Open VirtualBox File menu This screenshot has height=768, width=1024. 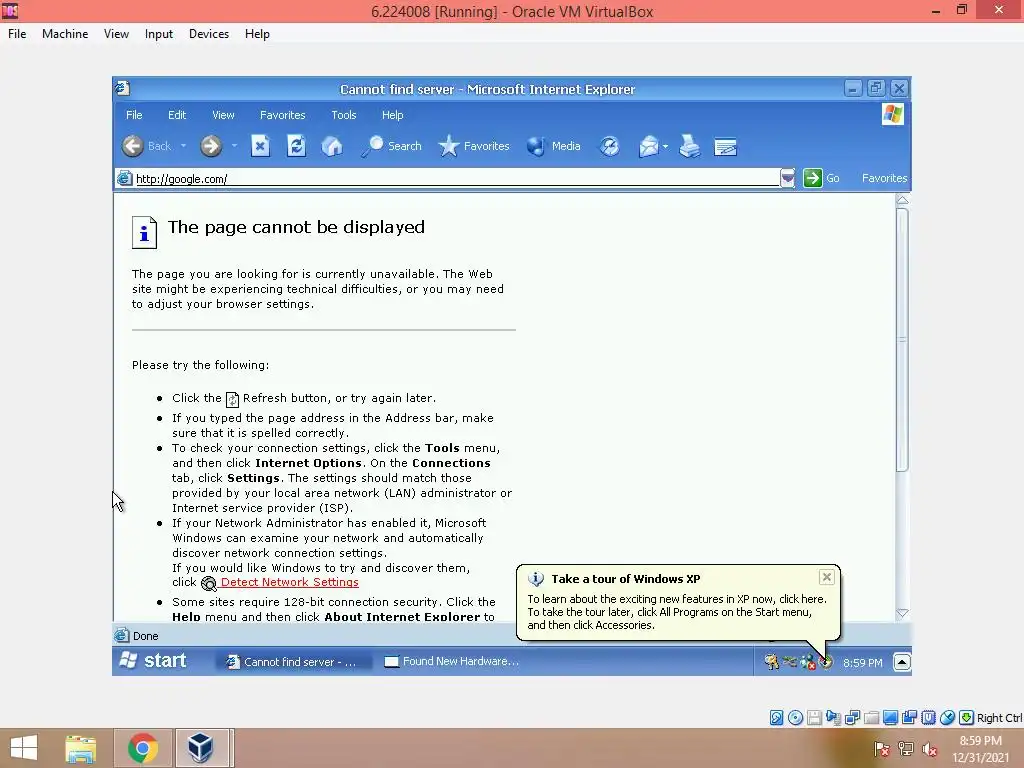coord(17,34)
